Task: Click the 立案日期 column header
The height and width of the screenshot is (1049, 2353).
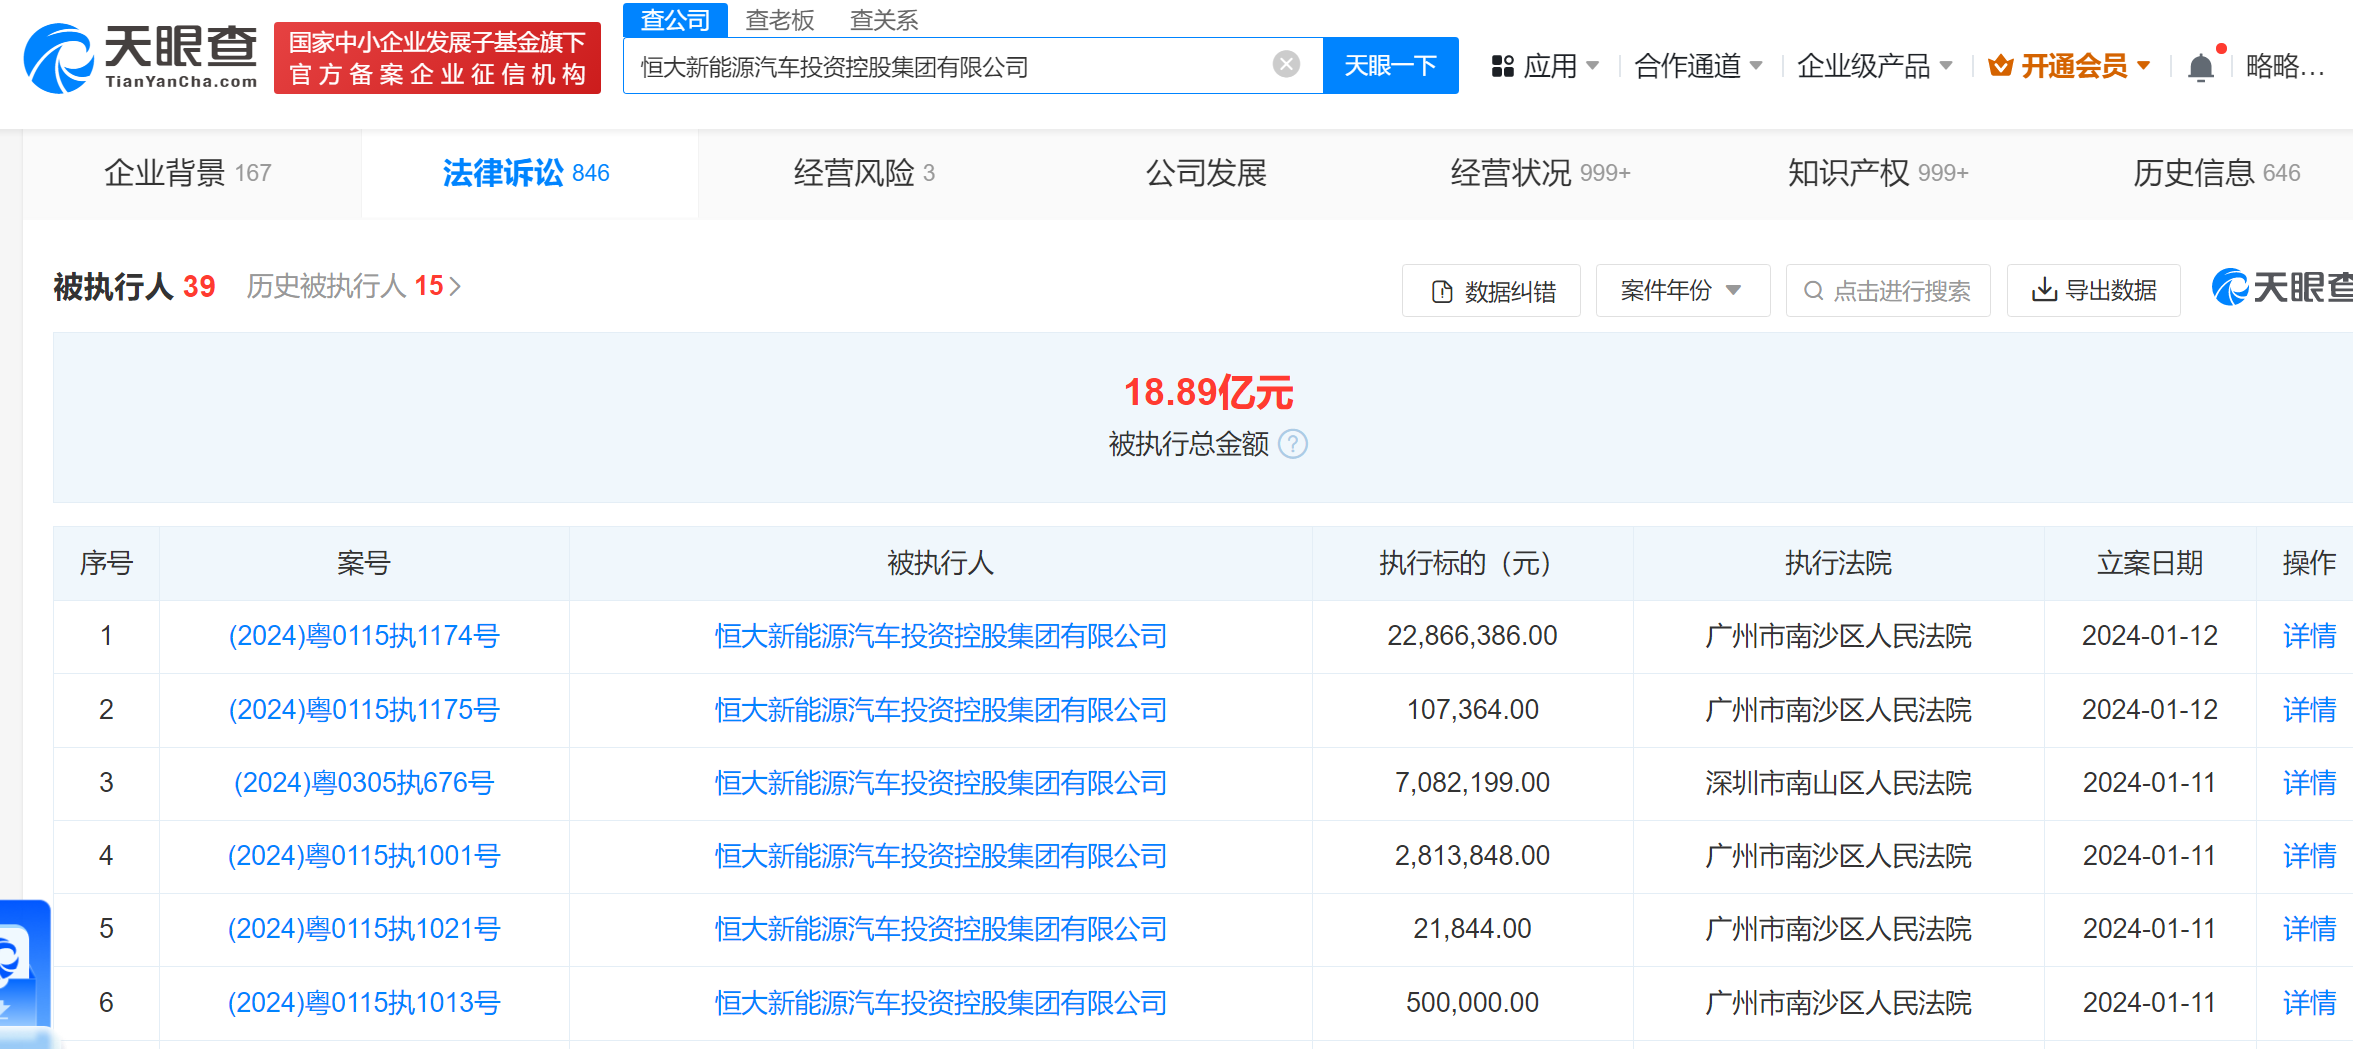Action: 2149,563
